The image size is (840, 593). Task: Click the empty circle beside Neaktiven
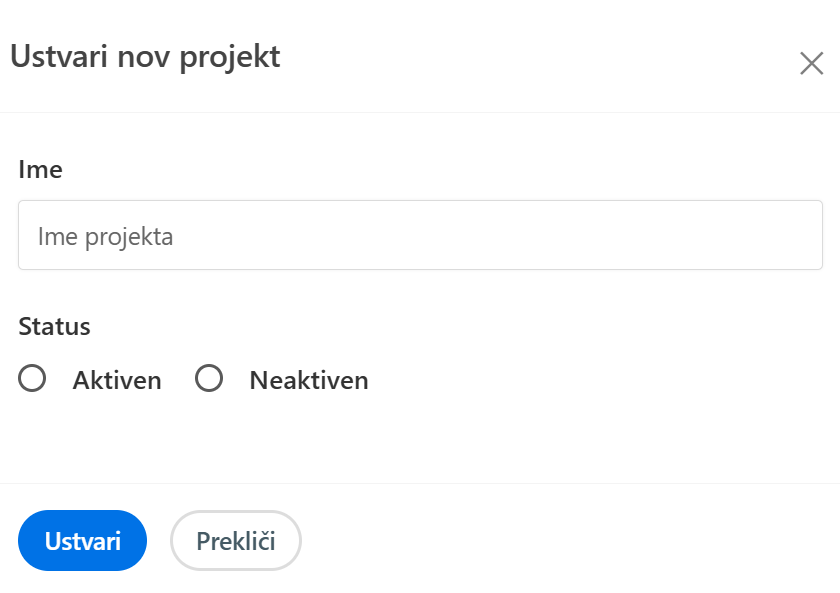click(209, 379)
